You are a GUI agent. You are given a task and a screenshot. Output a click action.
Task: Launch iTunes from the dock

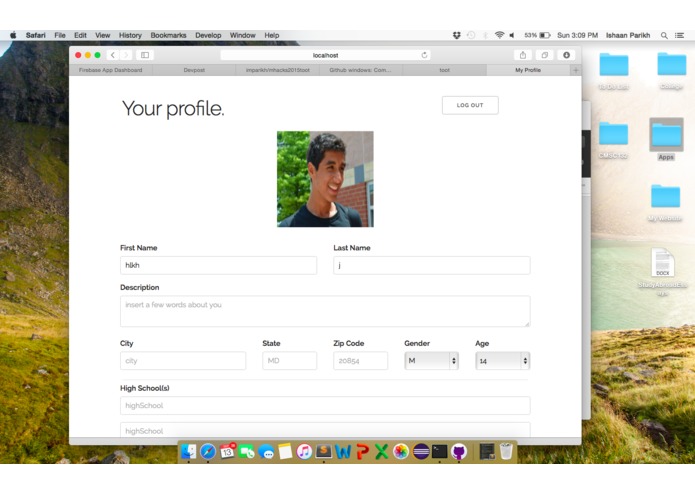pyautogui.click(x=304, y=451)
